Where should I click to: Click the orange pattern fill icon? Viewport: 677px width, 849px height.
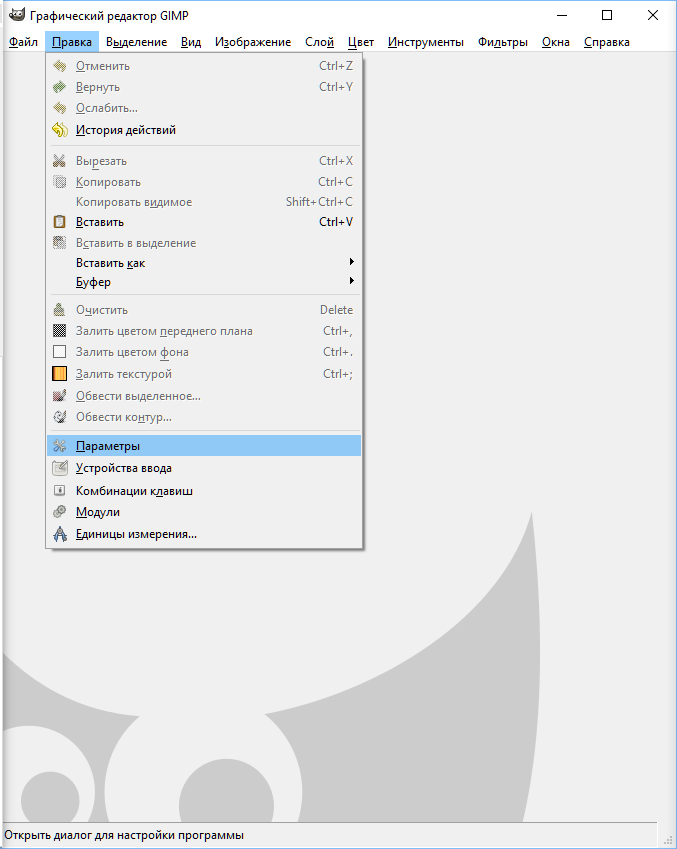pos(60,374)
